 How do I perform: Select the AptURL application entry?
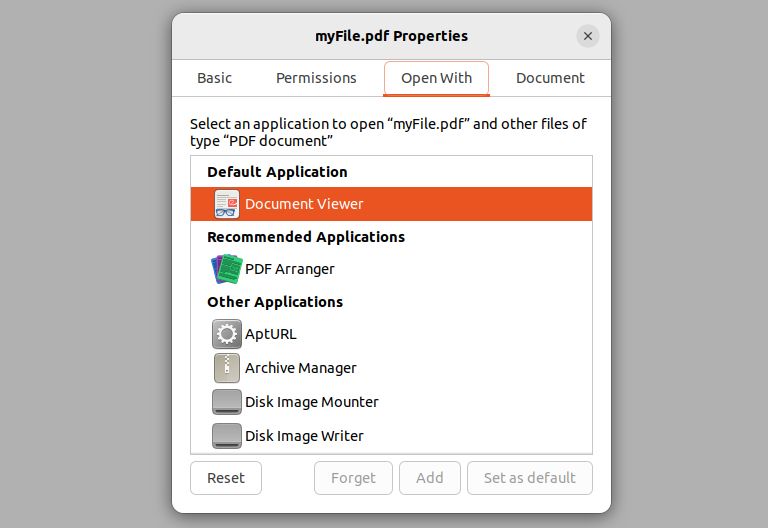271,334
